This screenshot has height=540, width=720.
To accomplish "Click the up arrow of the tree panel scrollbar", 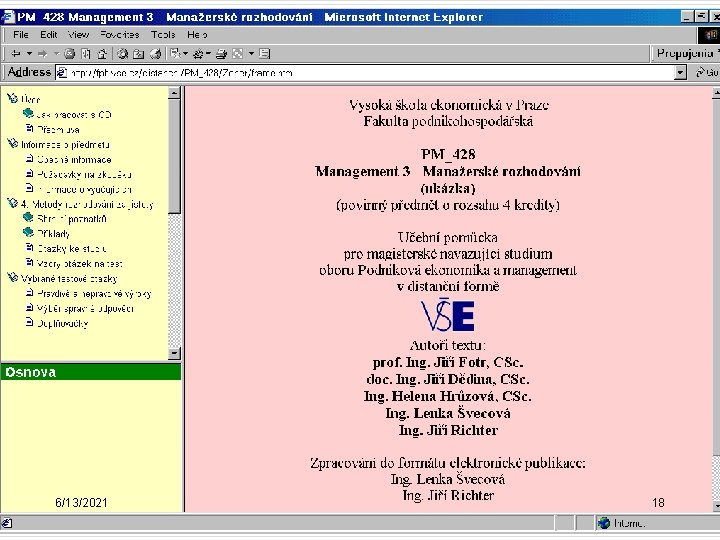I will [174, 93].
